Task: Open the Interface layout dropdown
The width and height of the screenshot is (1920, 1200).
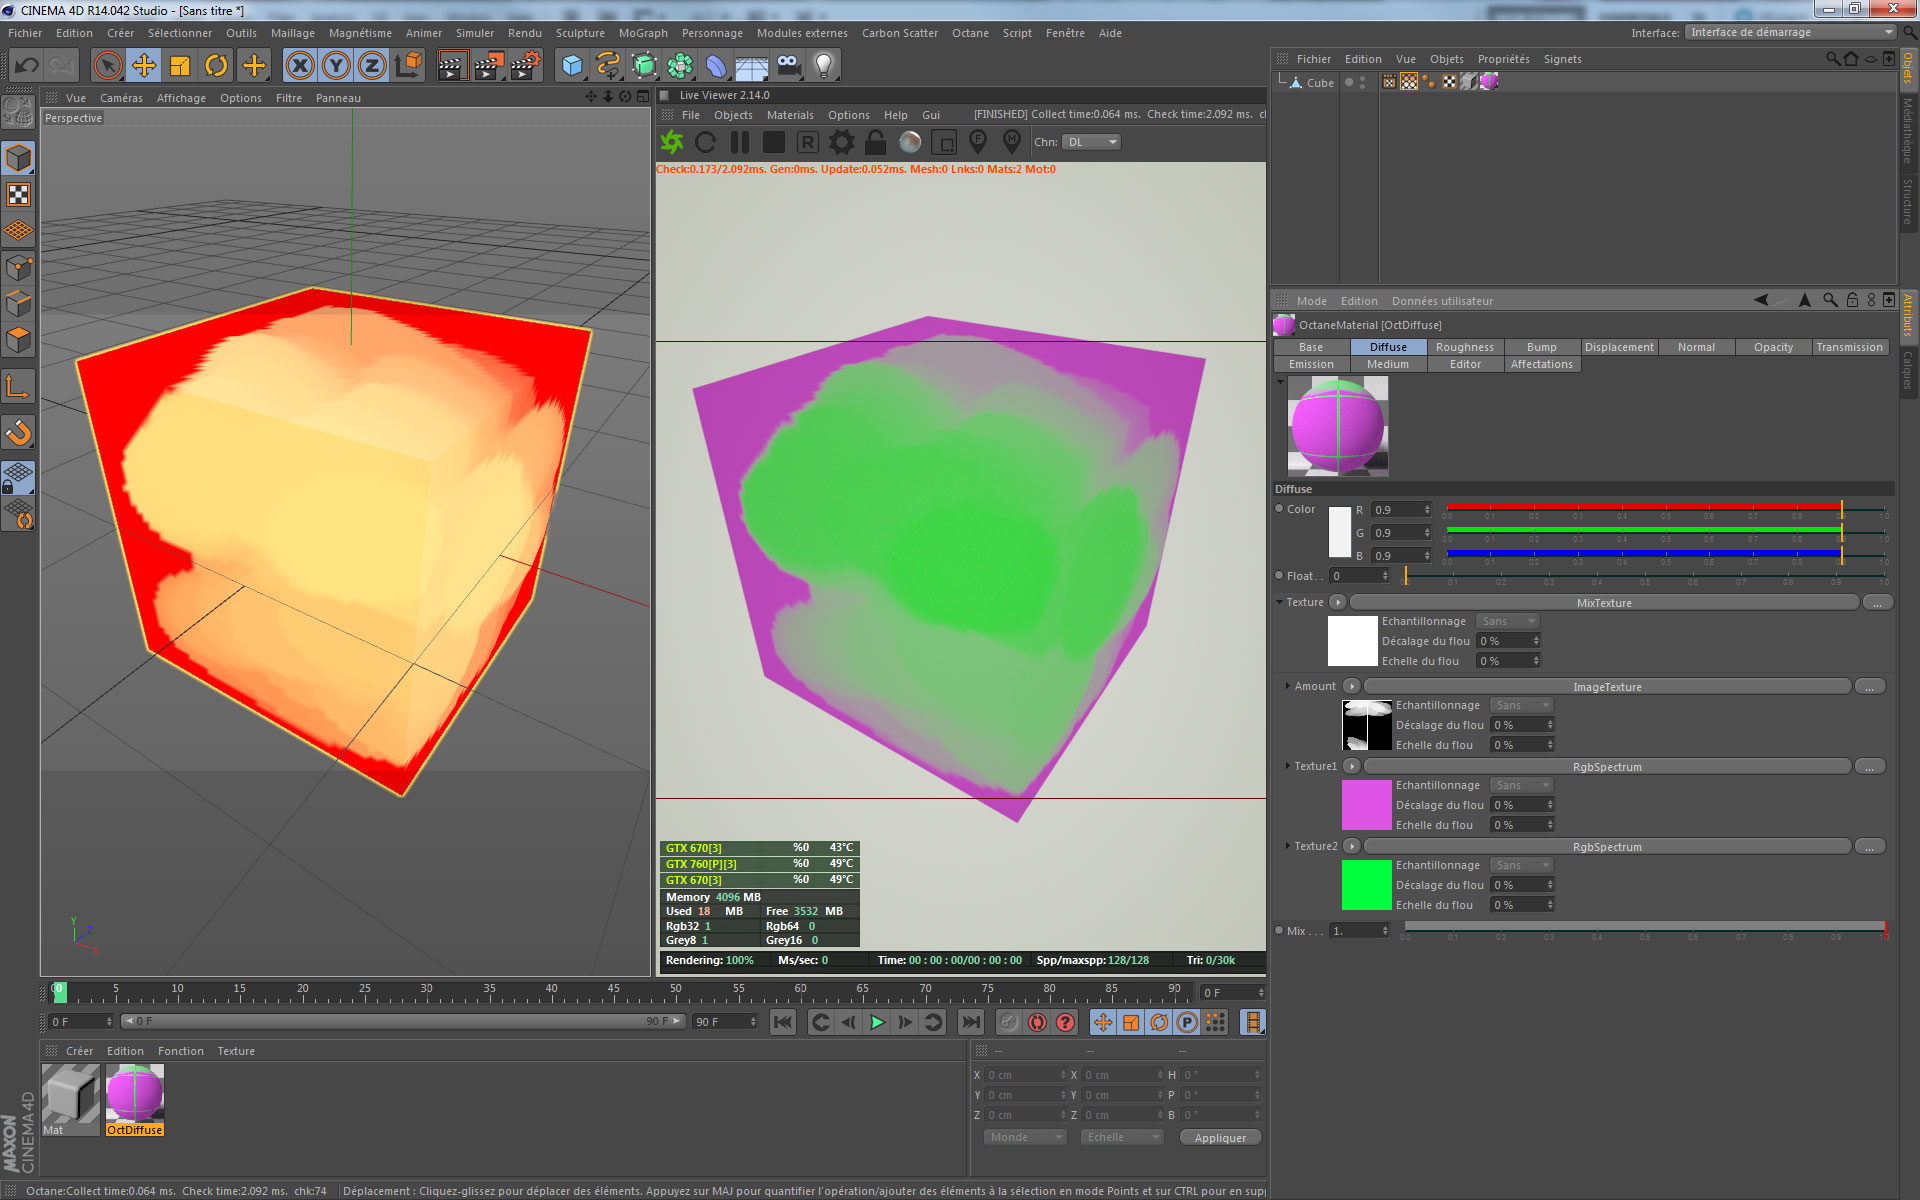Action: coord(1789,32)
